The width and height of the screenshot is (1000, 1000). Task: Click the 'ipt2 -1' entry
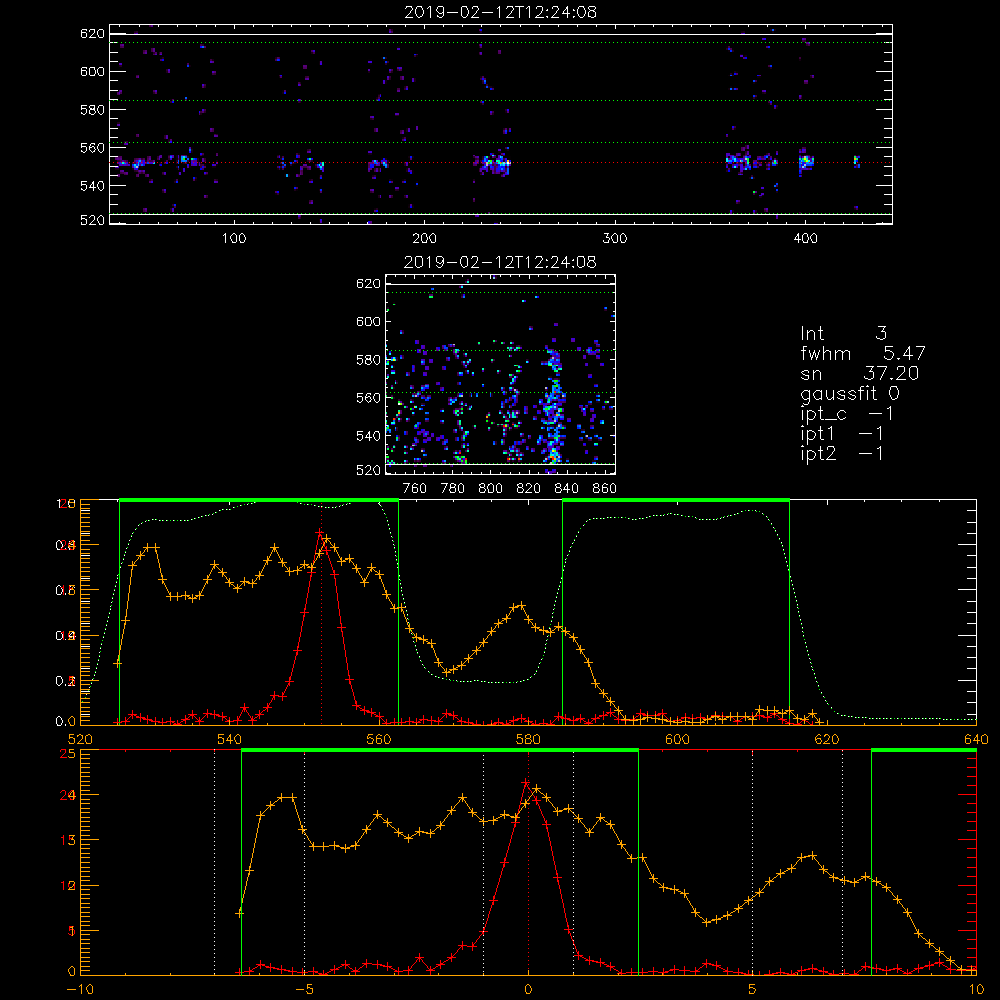(841, 454)
